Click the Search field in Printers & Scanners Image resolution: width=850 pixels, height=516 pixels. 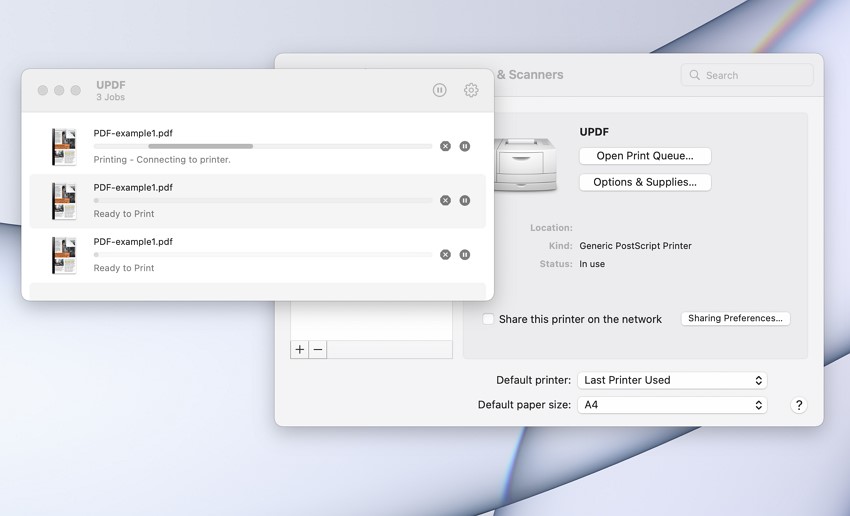point(747,75)
